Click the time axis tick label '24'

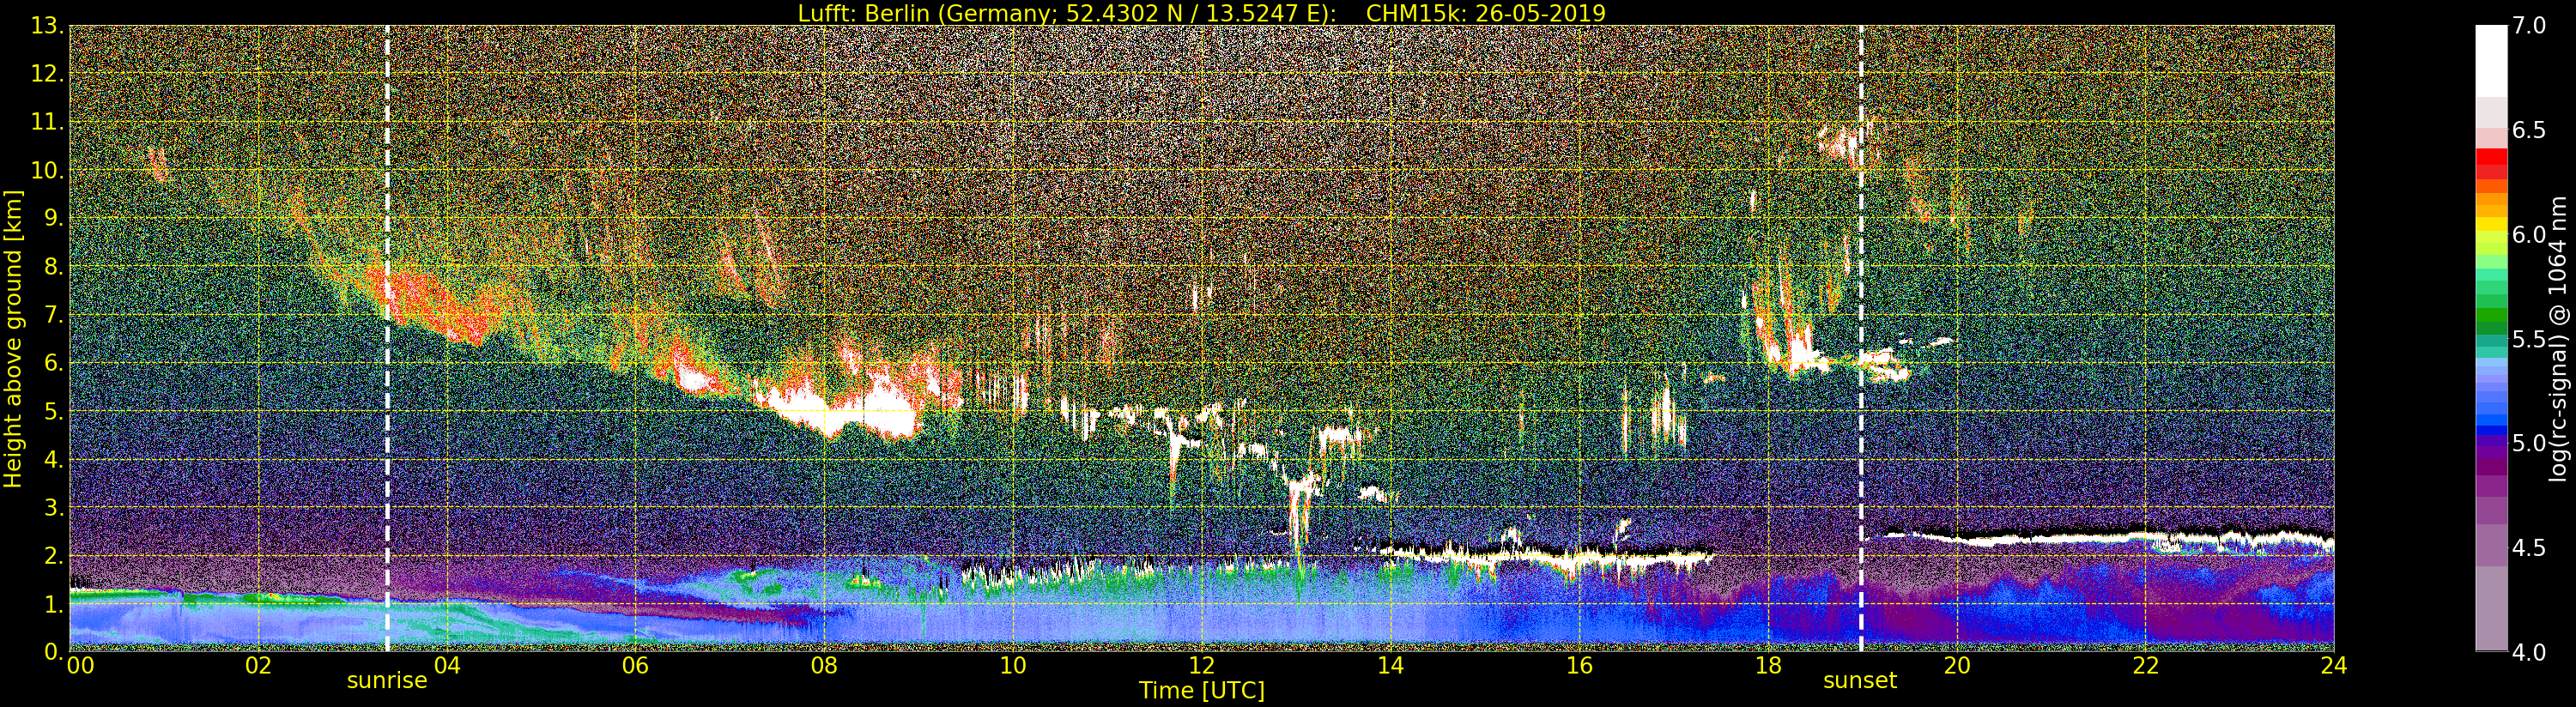tap(2334, 666)
